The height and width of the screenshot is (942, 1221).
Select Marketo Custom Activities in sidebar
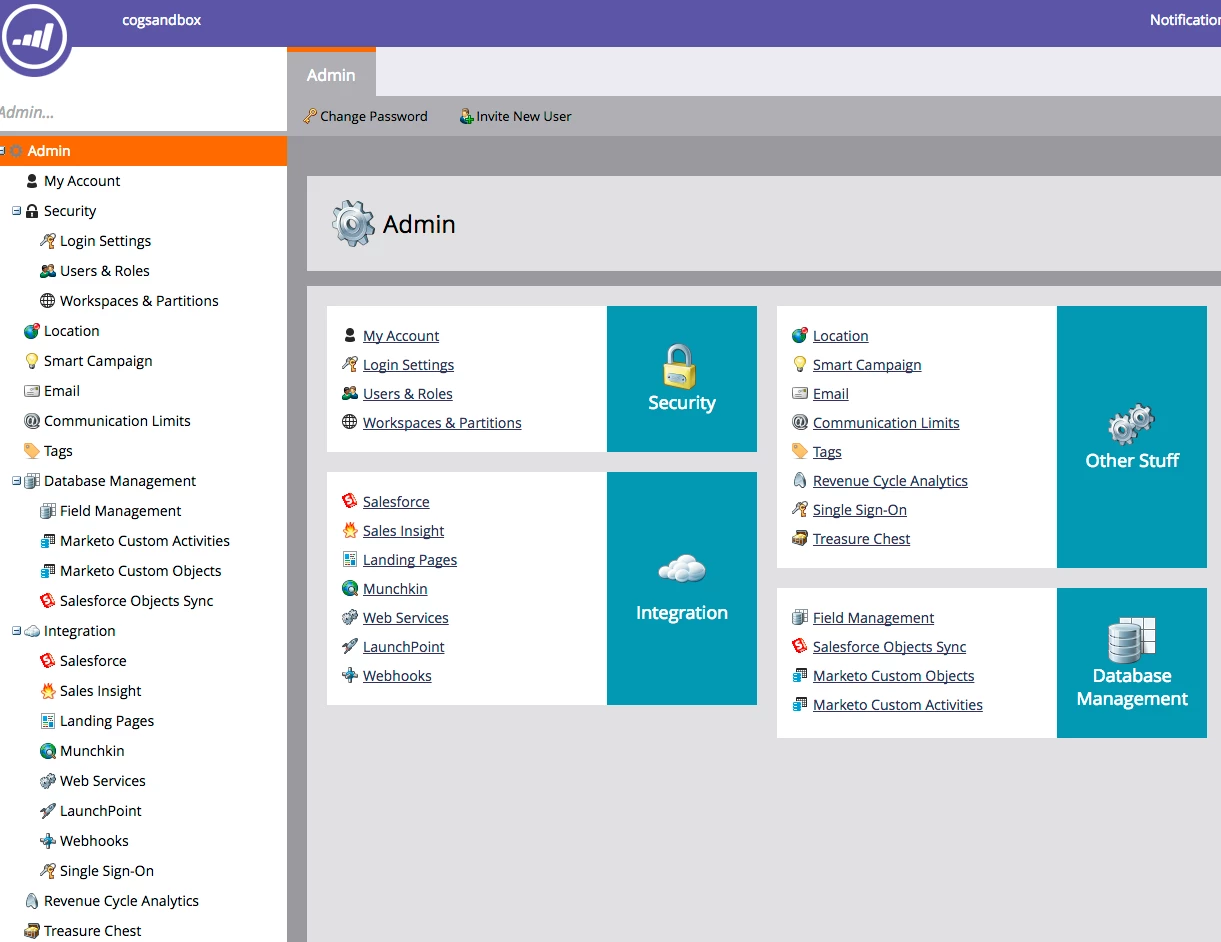click(144, 541)
